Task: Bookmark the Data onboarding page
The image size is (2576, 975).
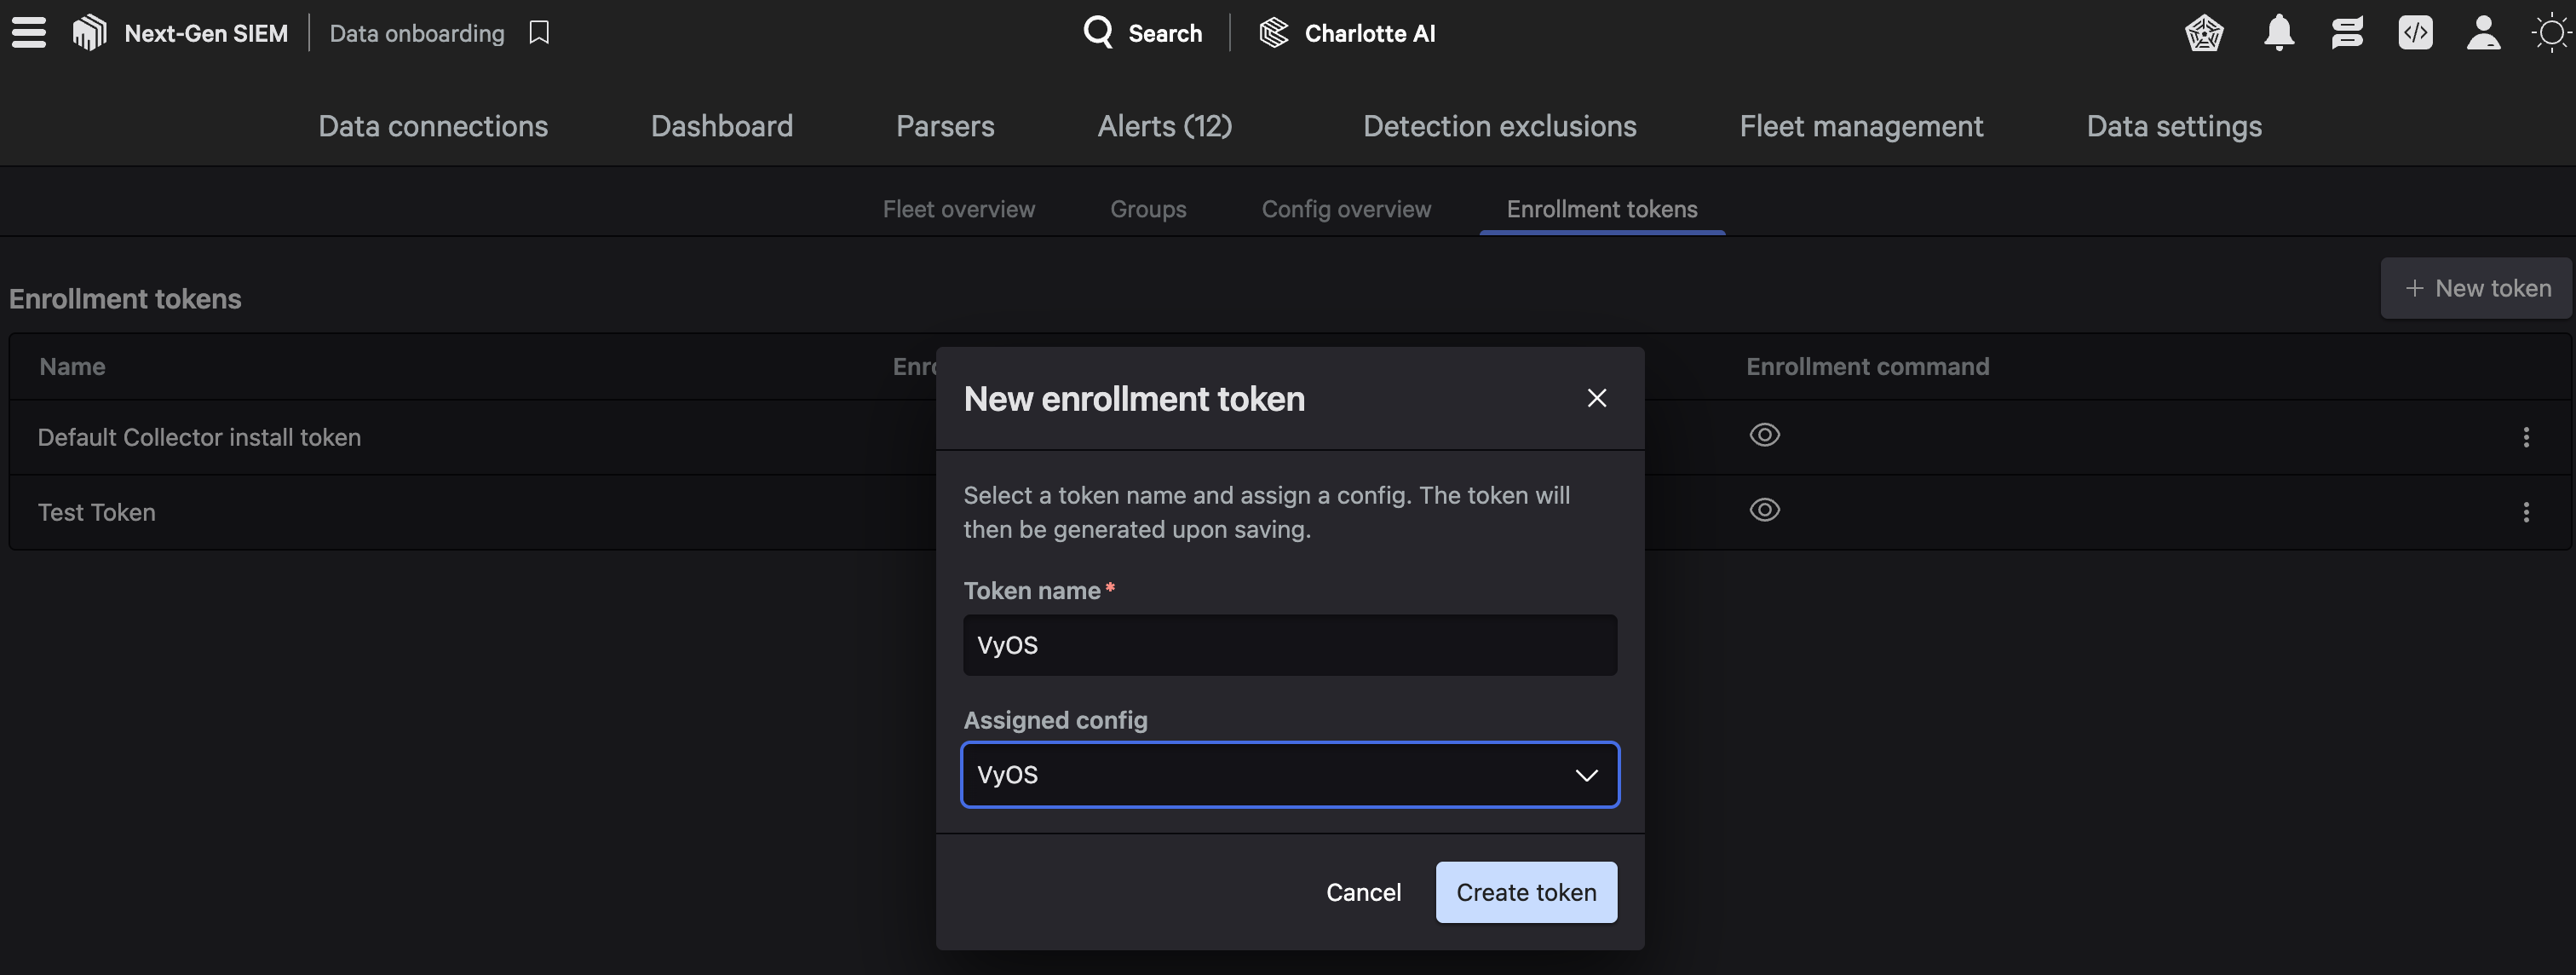Action: (539, 33)
